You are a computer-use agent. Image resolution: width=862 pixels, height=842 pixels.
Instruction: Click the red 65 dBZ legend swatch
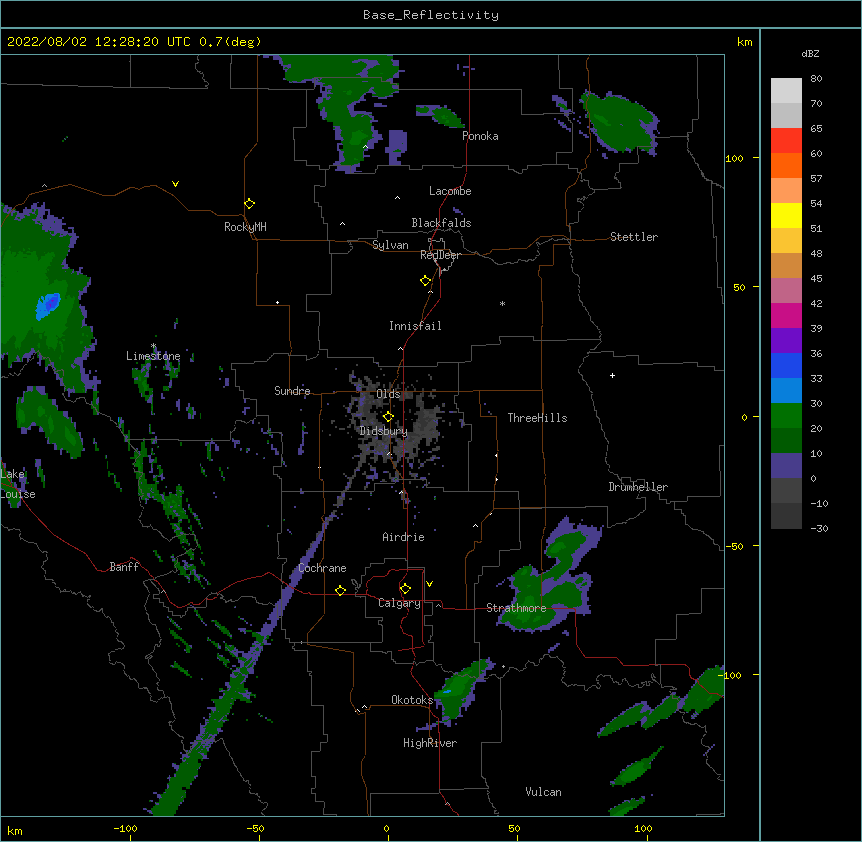click(x=786, y=141)
